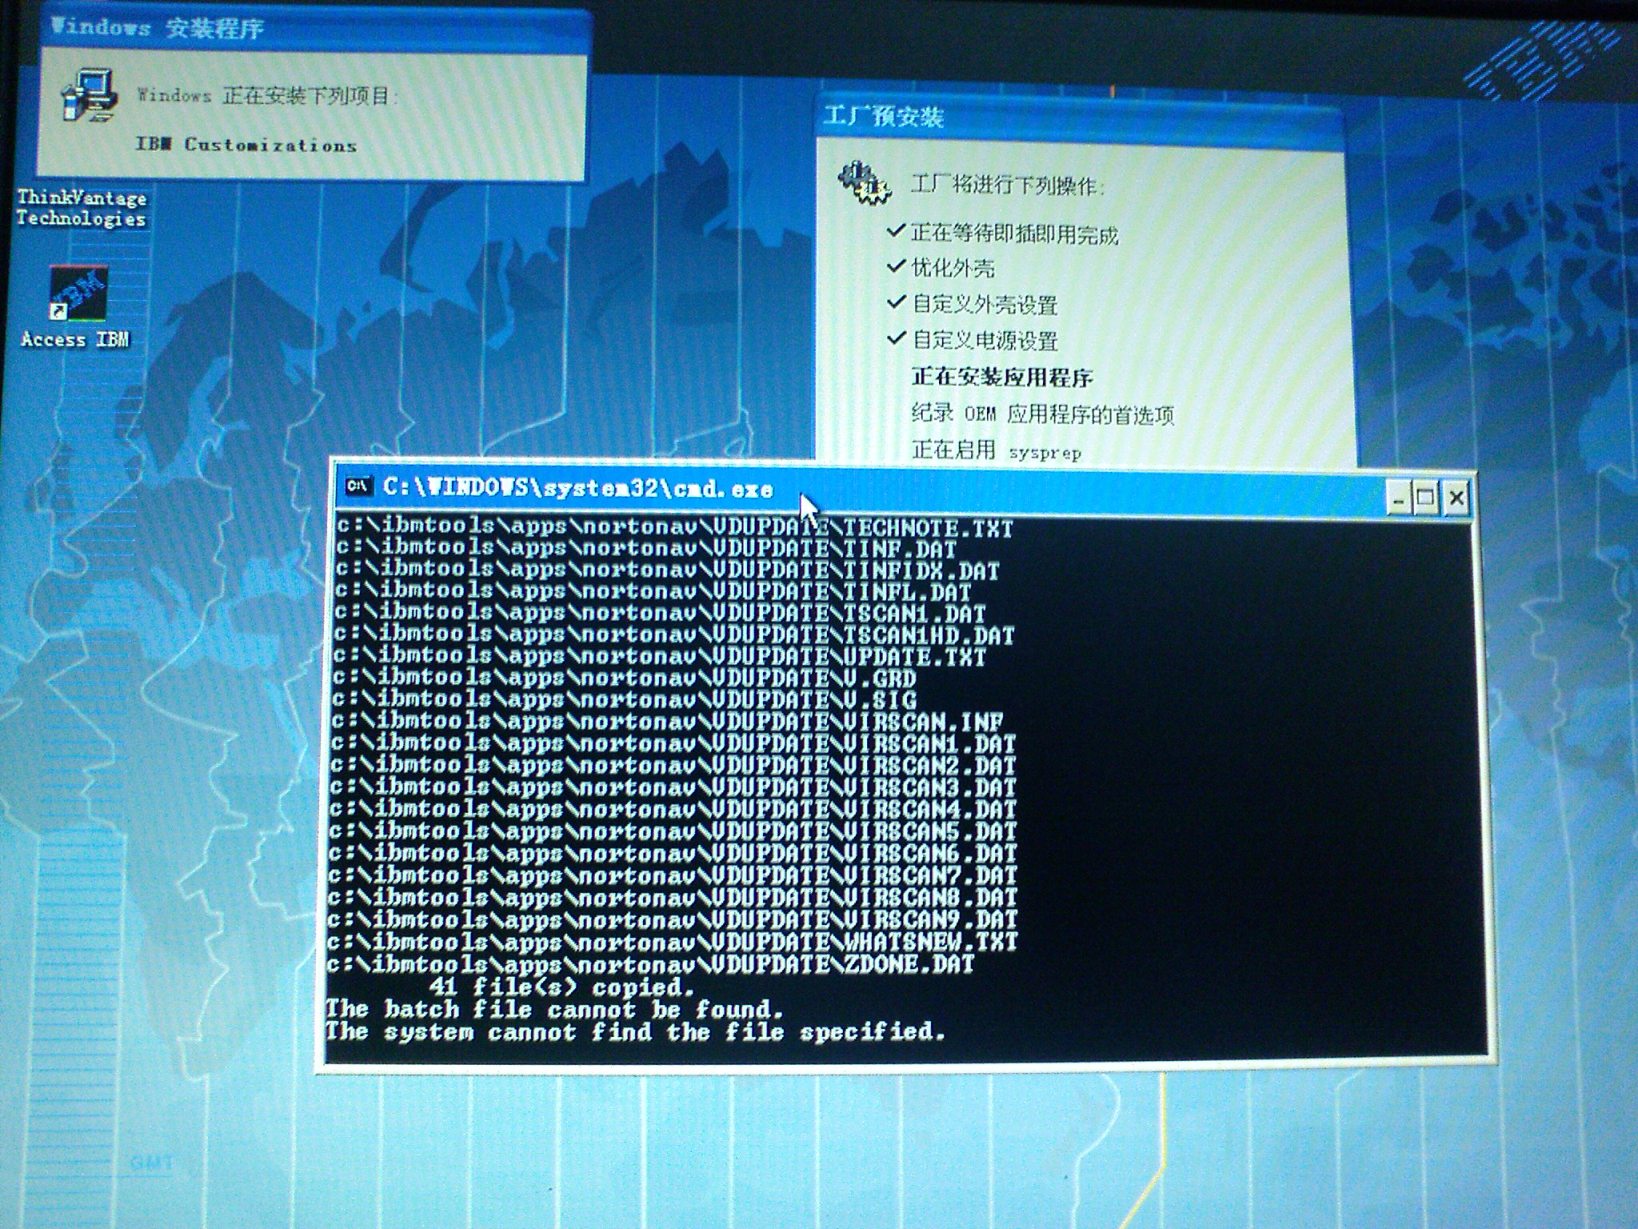Click the ZDONE.DAT line in cmd
Viewport: 1638px width, 1229px height.
pyautogui.click(x=651, y=964)
